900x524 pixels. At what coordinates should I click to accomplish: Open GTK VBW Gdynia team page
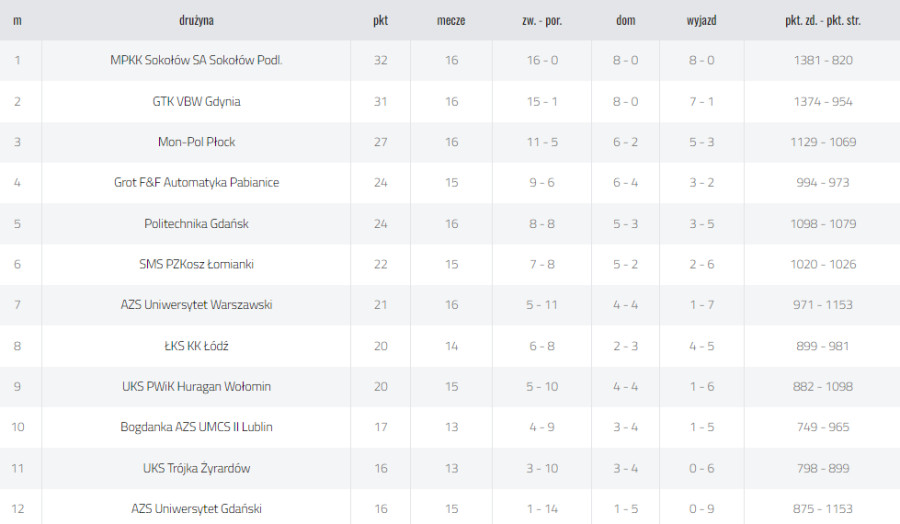196,102
